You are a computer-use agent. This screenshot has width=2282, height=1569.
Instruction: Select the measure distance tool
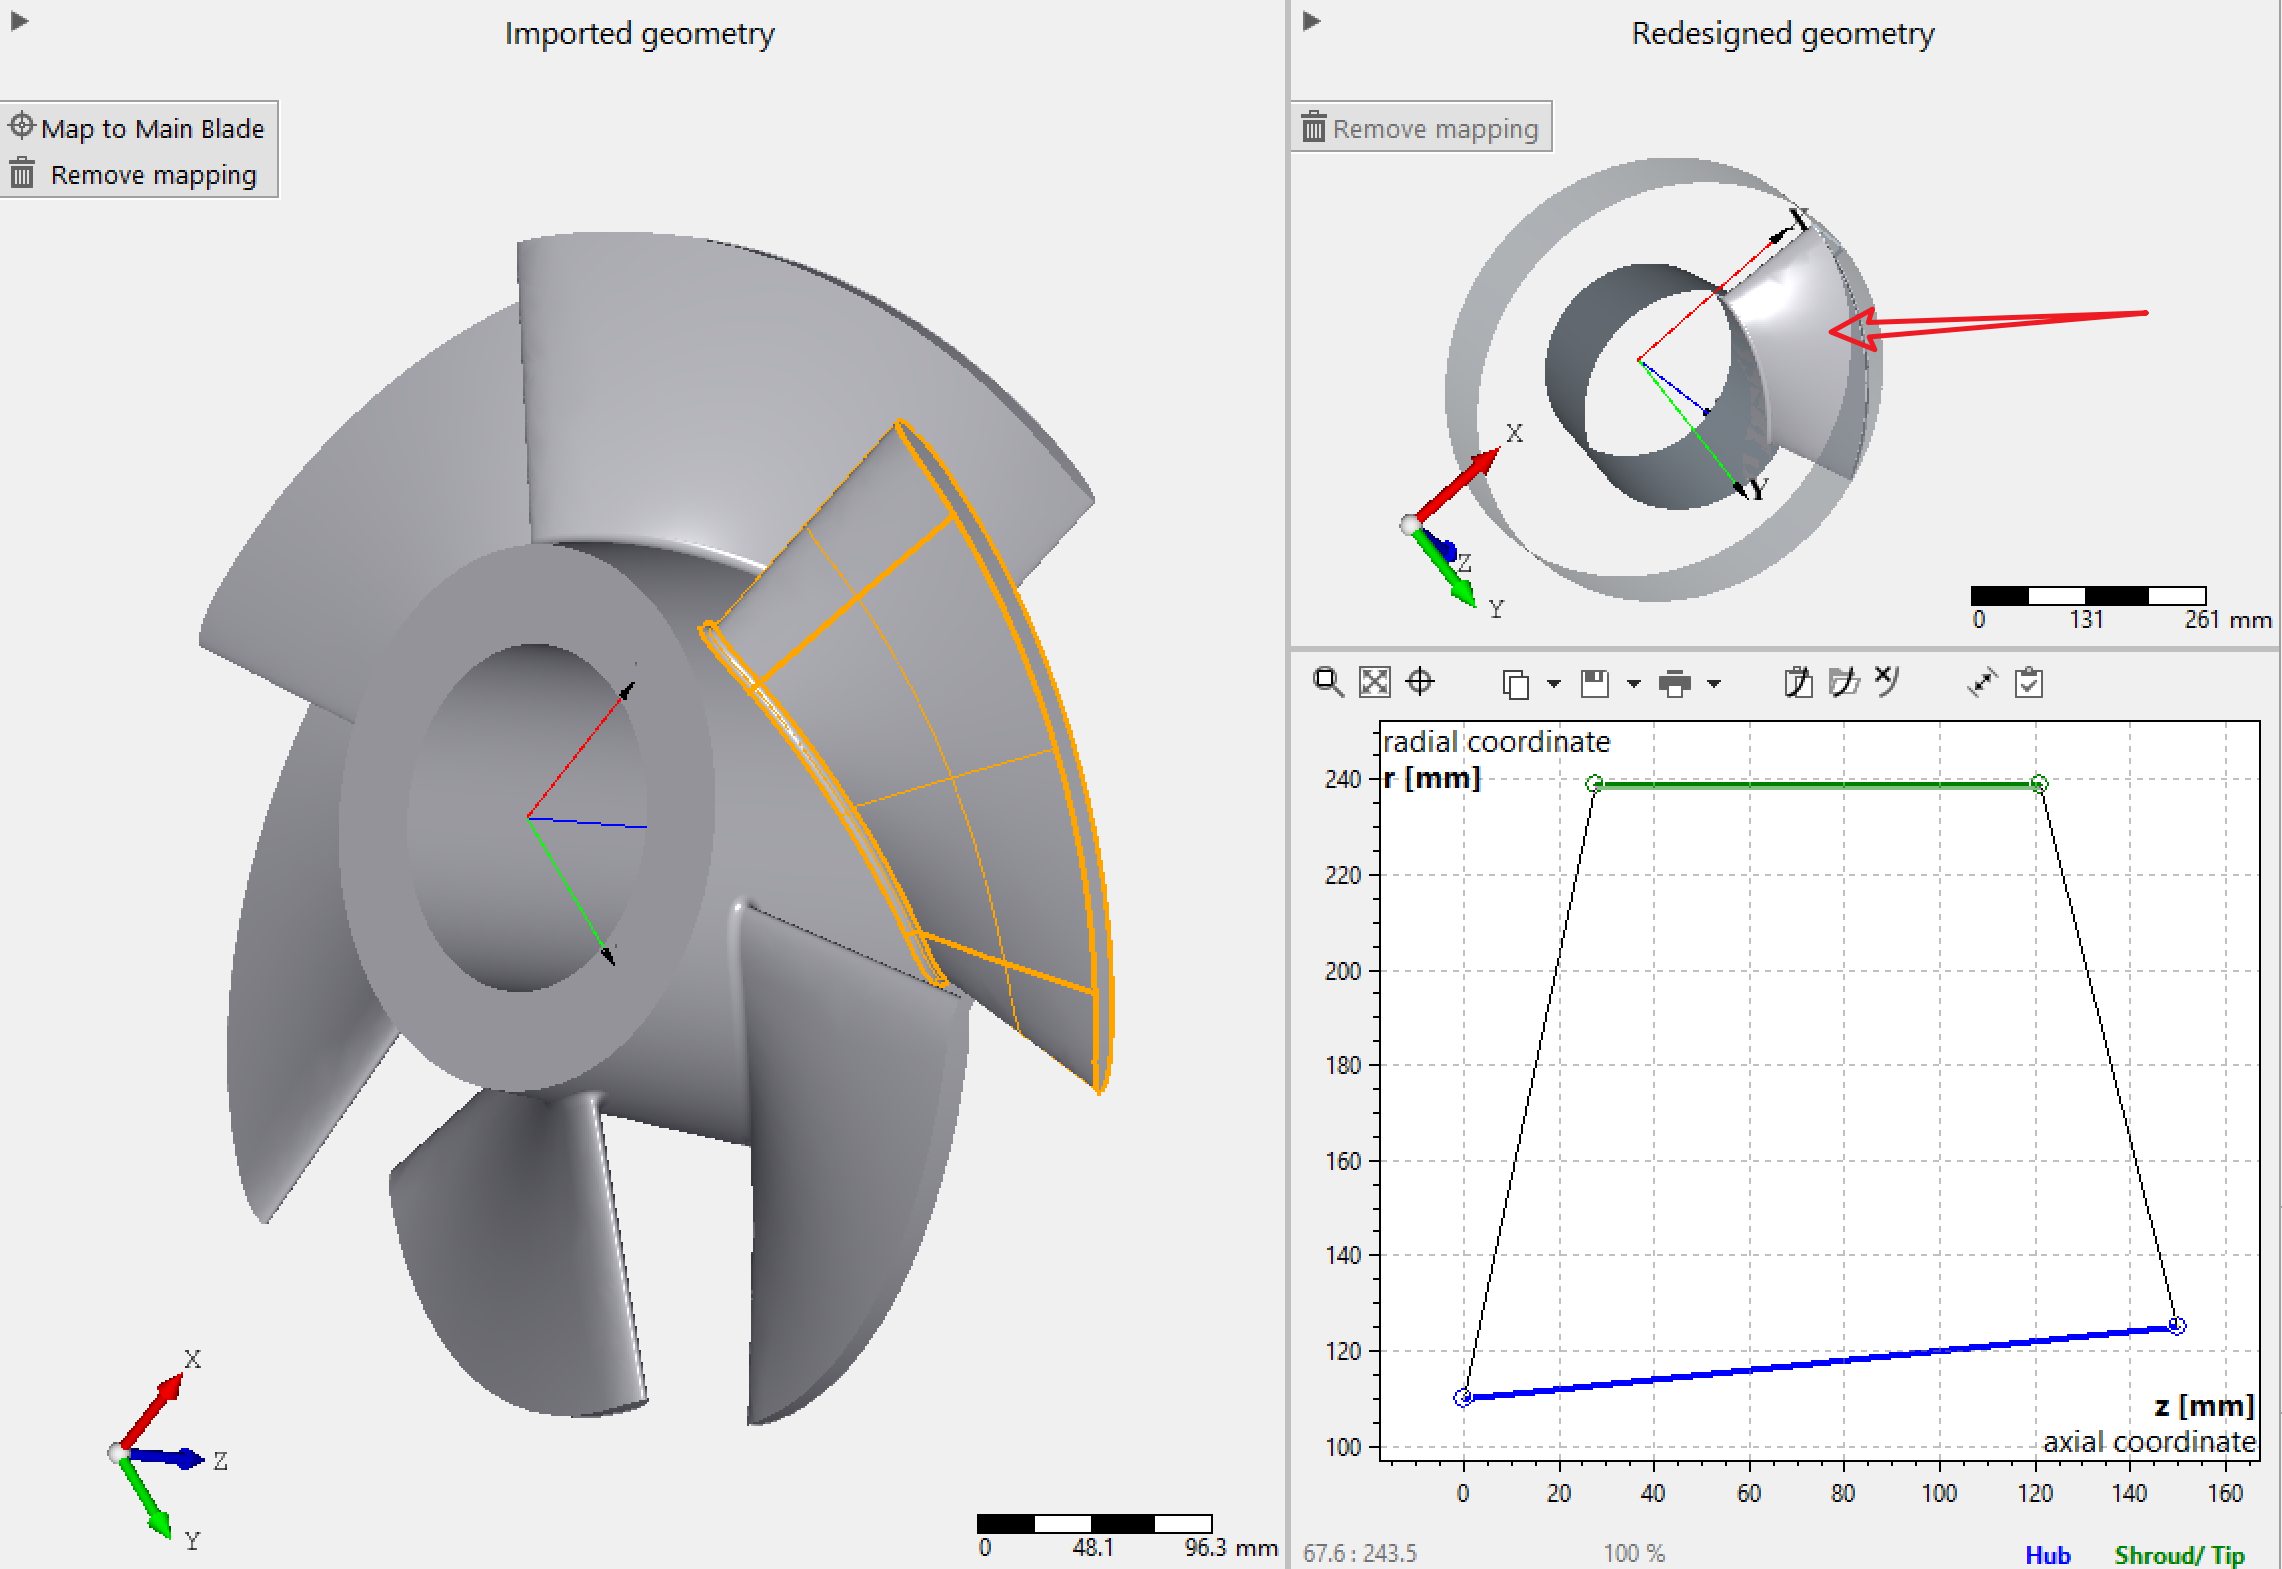pyautogui.click(x=1981, y=683)
